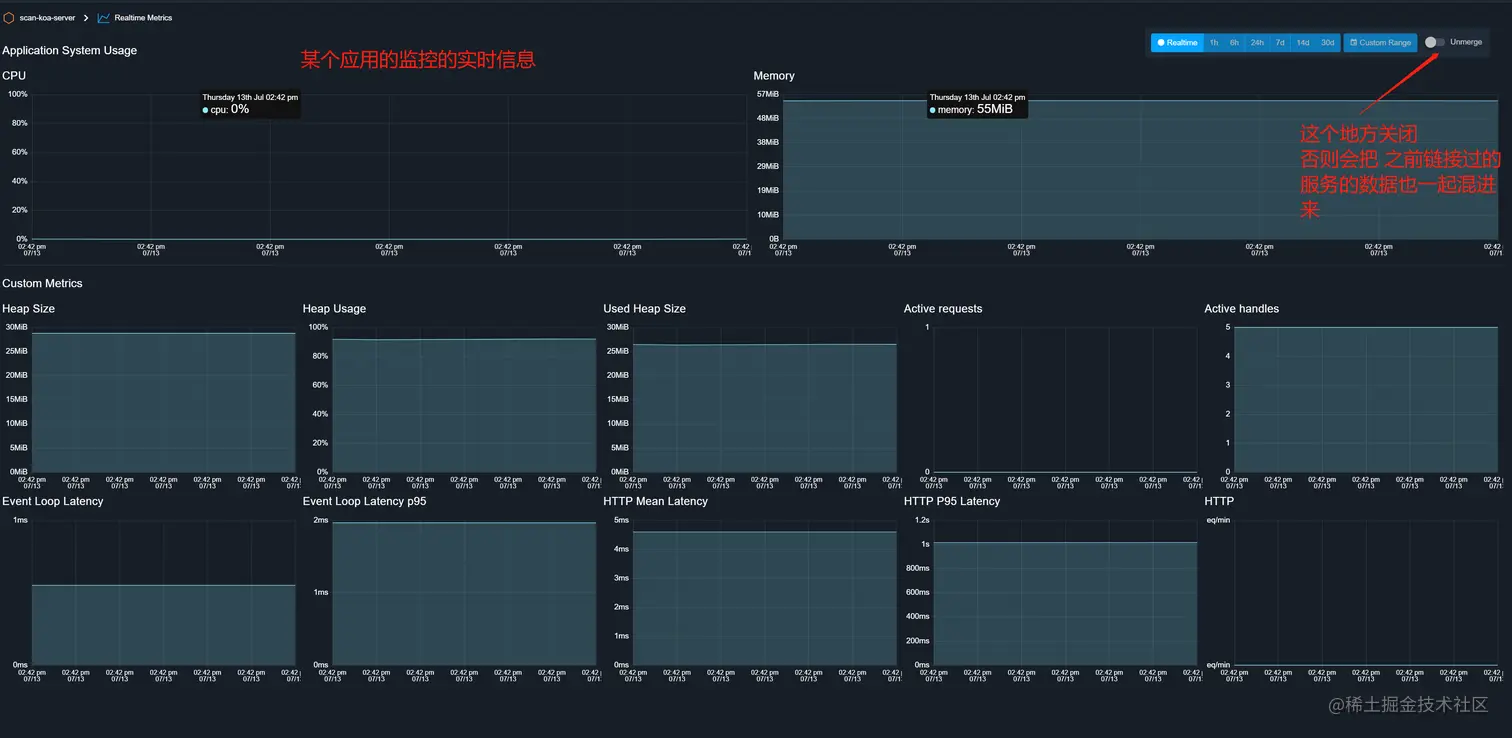Image resolution: width=1512 pixels, height=738 pixels.
Task: Click the Custom Metrics section heading
Action: tap(42, 284)
